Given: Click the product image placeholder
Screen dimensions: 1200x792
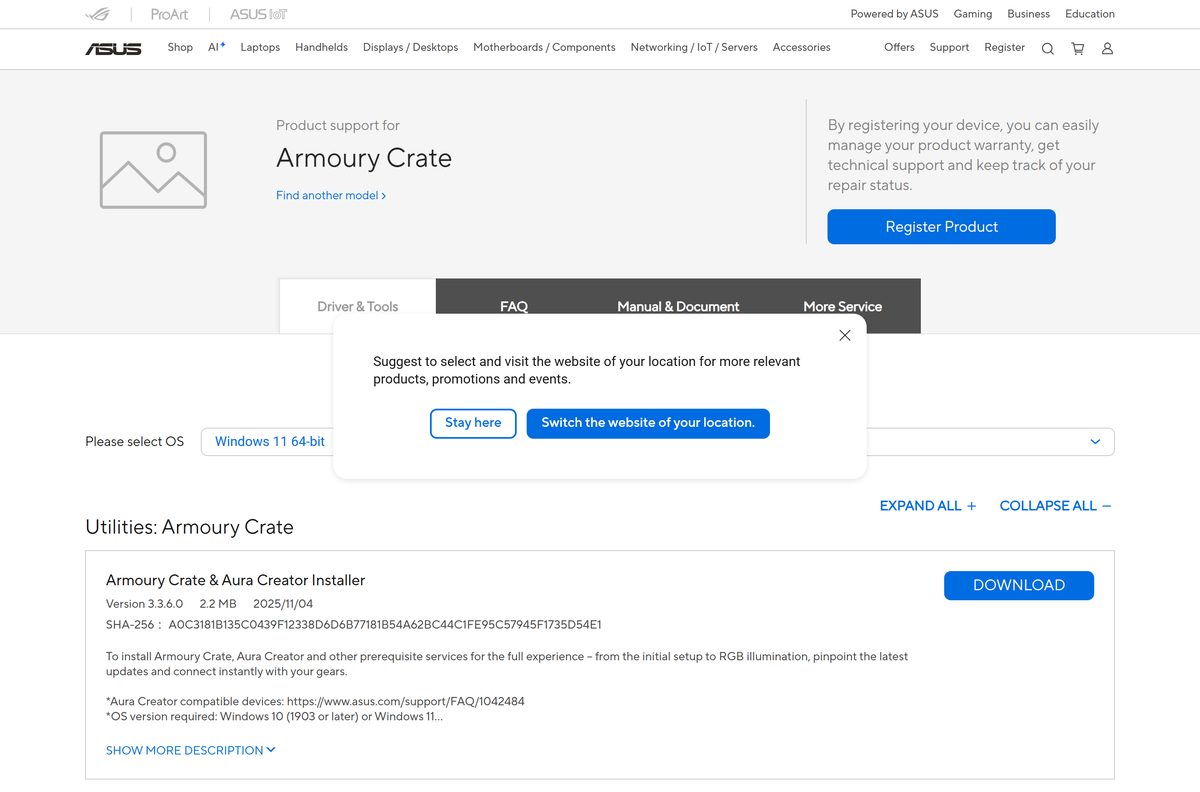Looking at the screenshot, I should point(153,170).
